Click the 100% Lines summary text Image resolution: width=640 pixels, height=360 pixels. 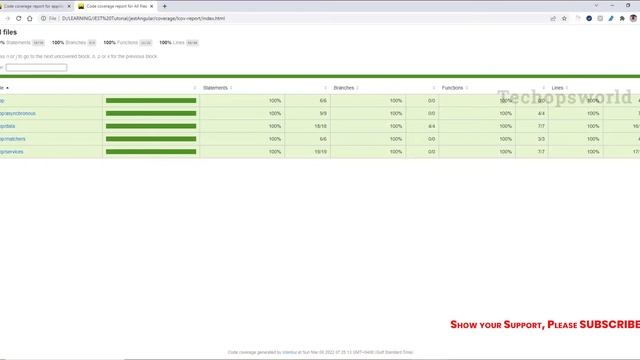coord(172,42)
